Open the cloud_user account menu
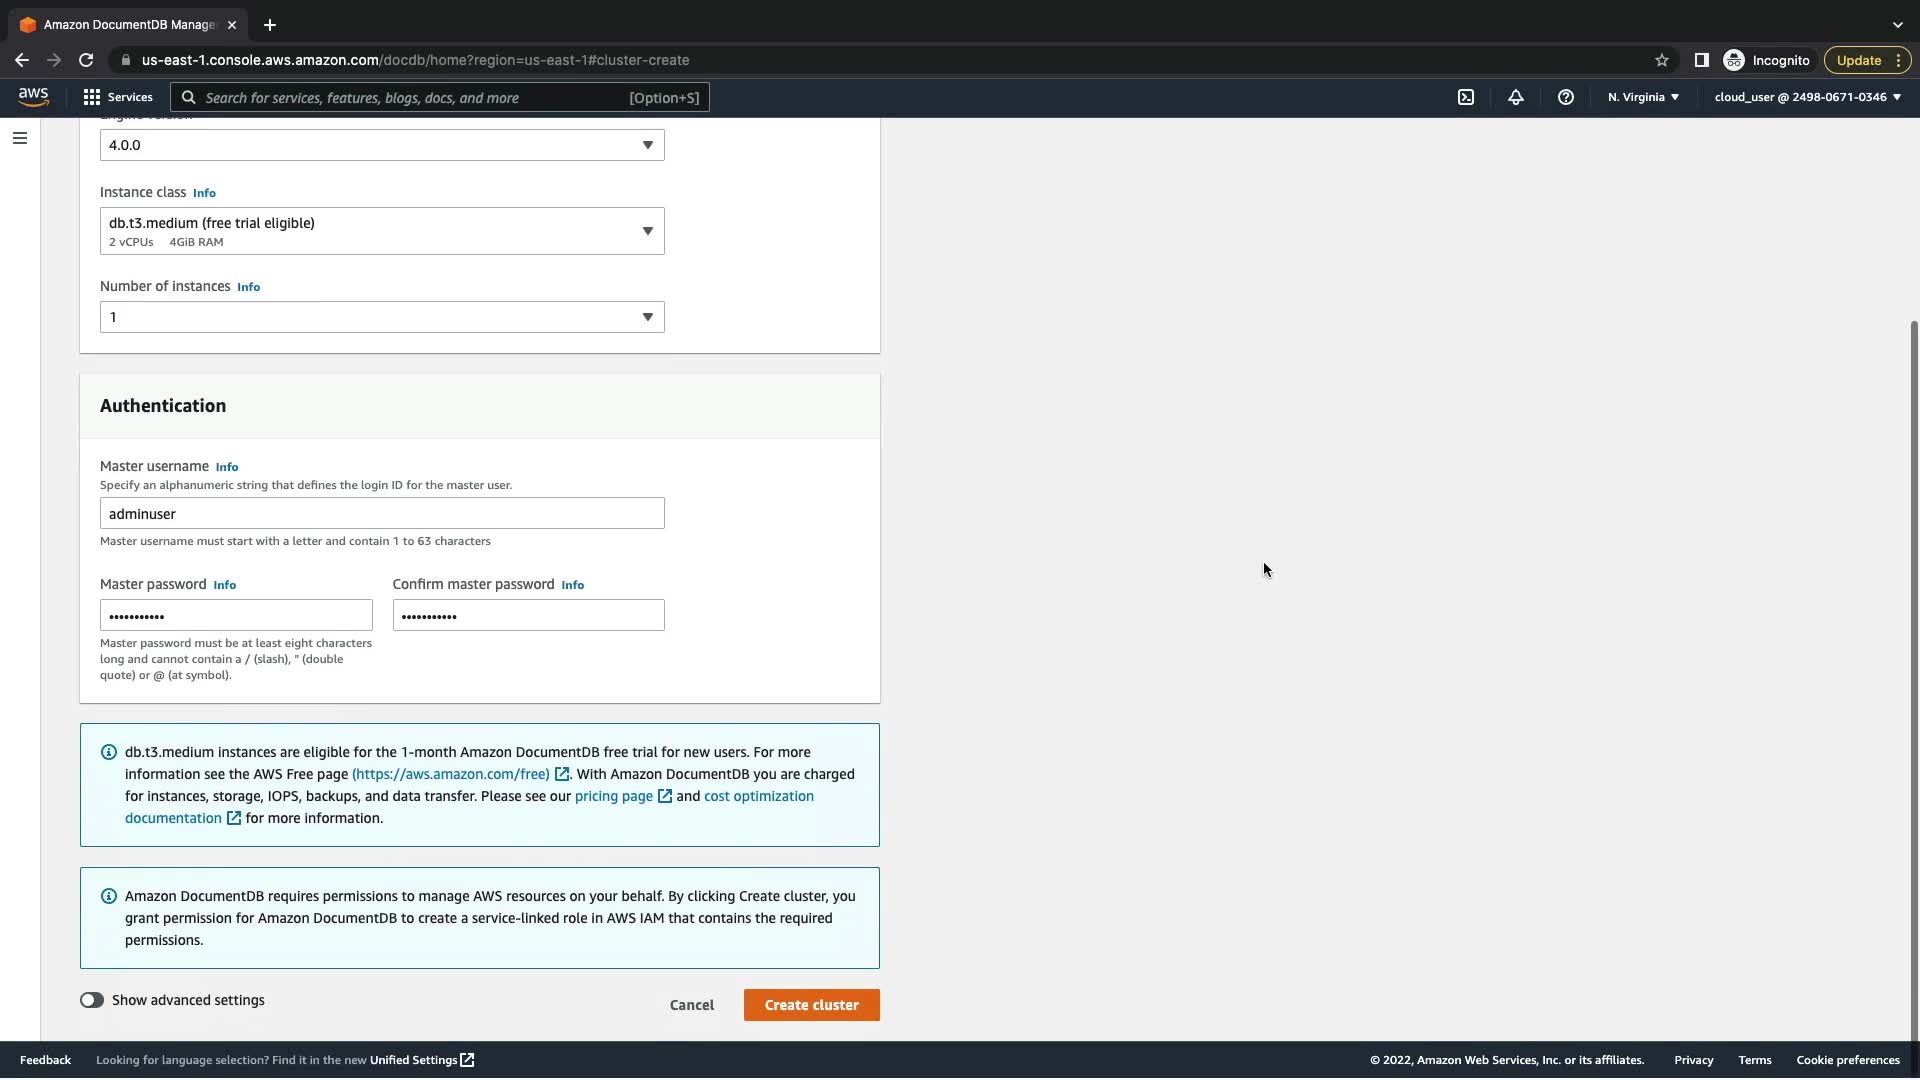Screen dimensions: 1920x1080 coord(1806,97)
